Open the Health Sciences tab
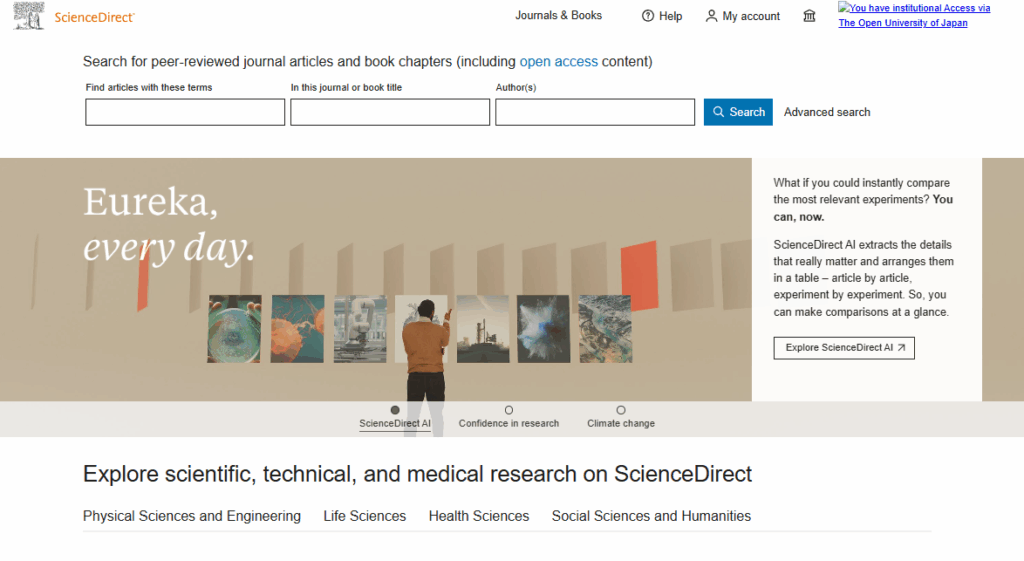This screenshot has width=1024, height=561. (479, 516)
